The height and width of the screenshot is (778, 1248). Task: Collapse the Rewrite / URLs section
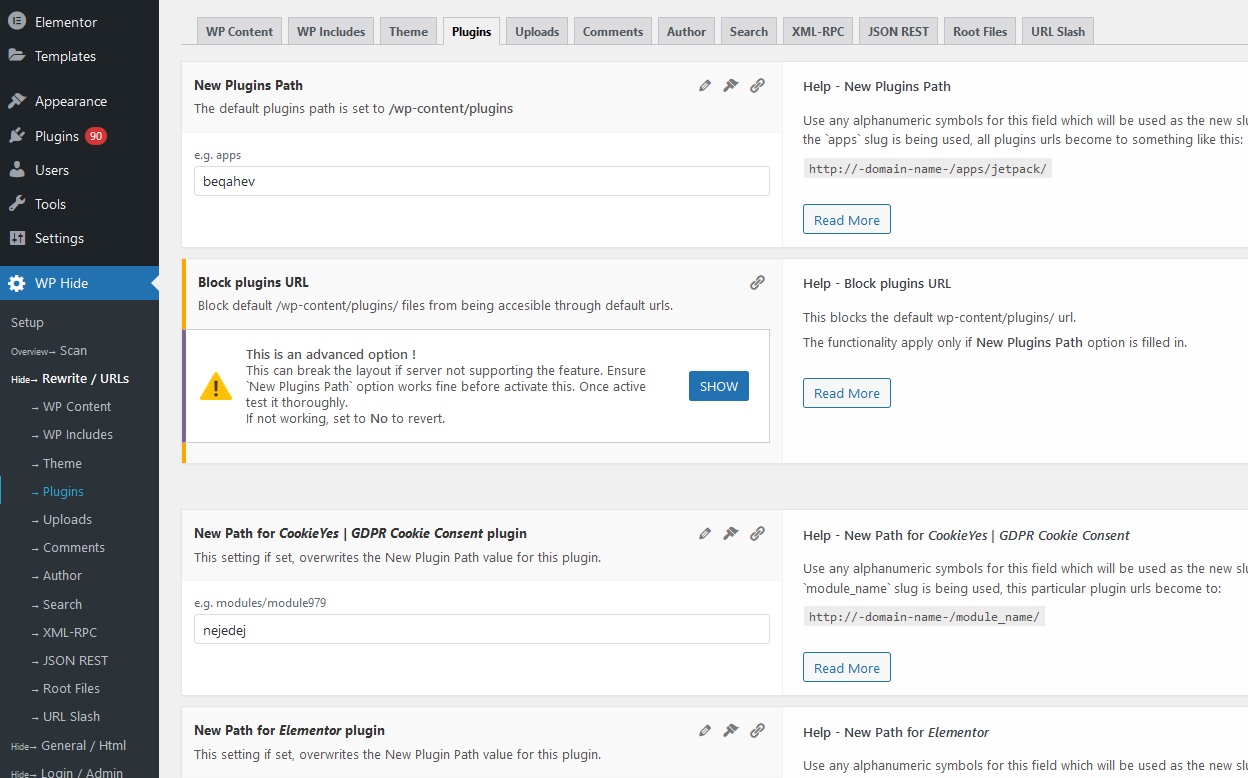coord(85,378)
